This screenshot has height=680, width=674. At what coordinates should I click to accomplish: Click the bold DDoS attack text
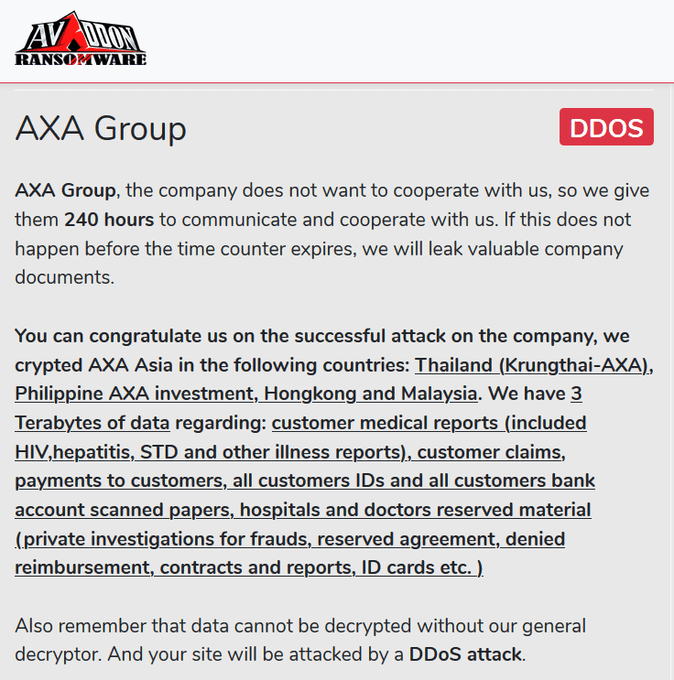[465, 655]
